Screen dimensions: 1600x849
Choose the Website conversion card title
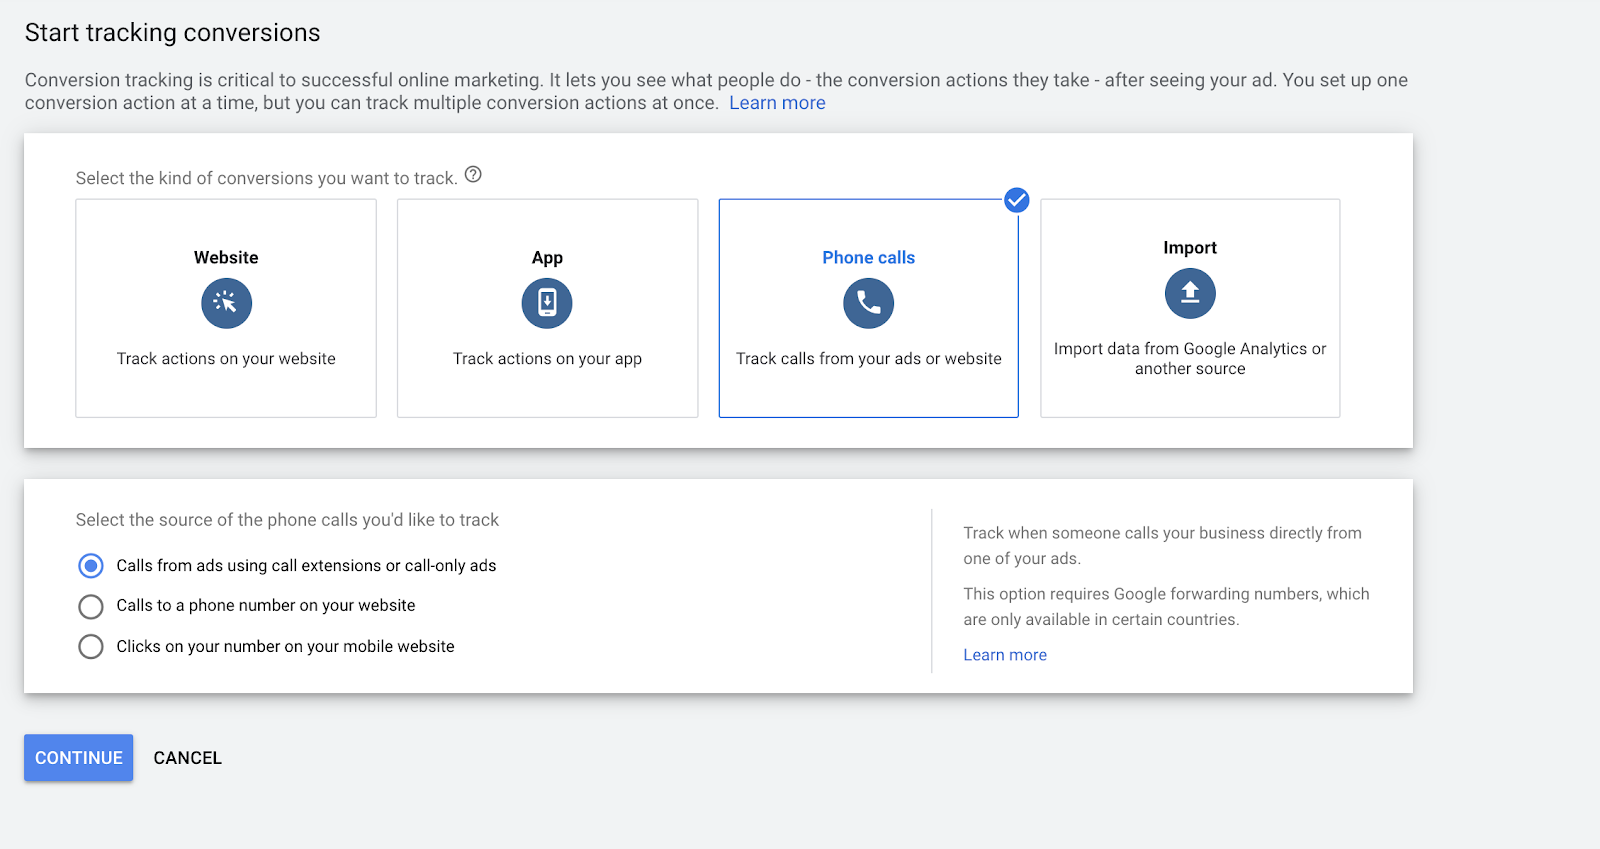(226, 257)
